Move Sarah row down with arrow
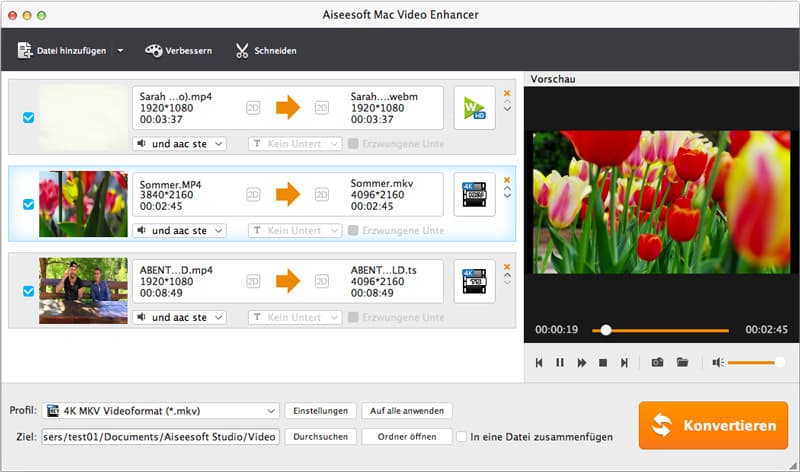The image size is (800, 472). point(507,109)
